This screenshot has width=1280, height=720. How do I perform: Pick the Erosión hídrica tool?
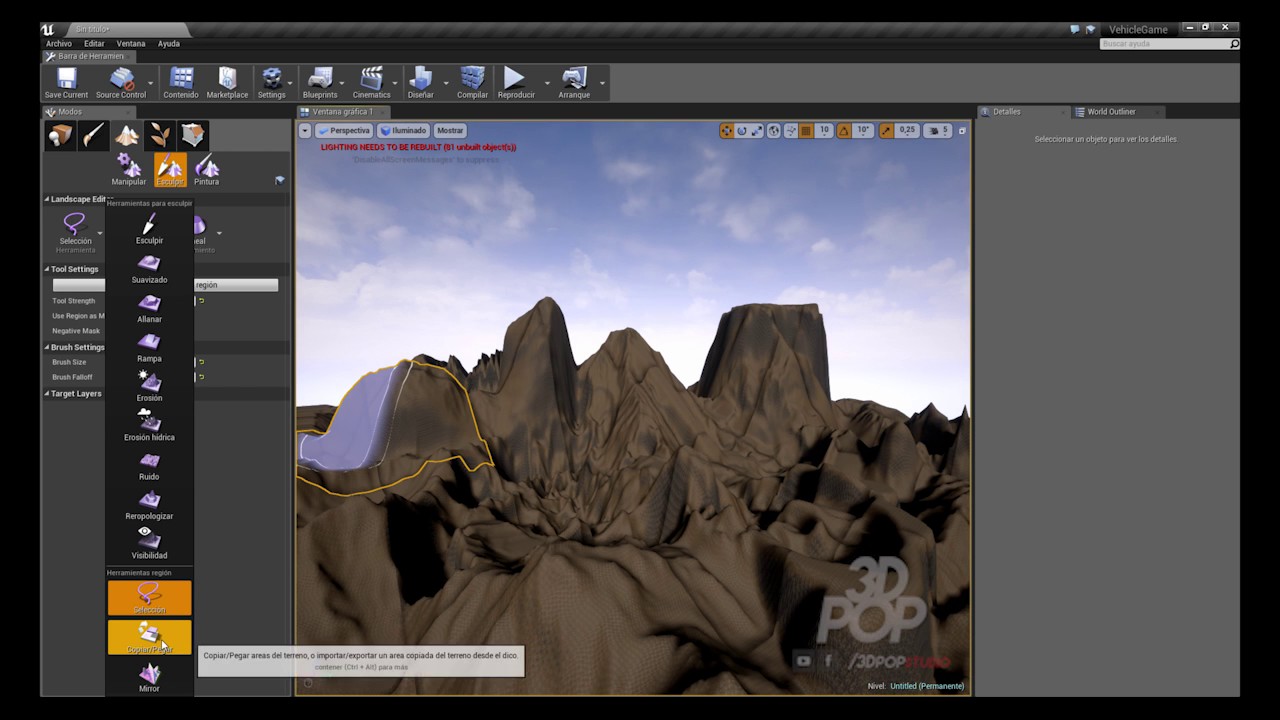149,426
